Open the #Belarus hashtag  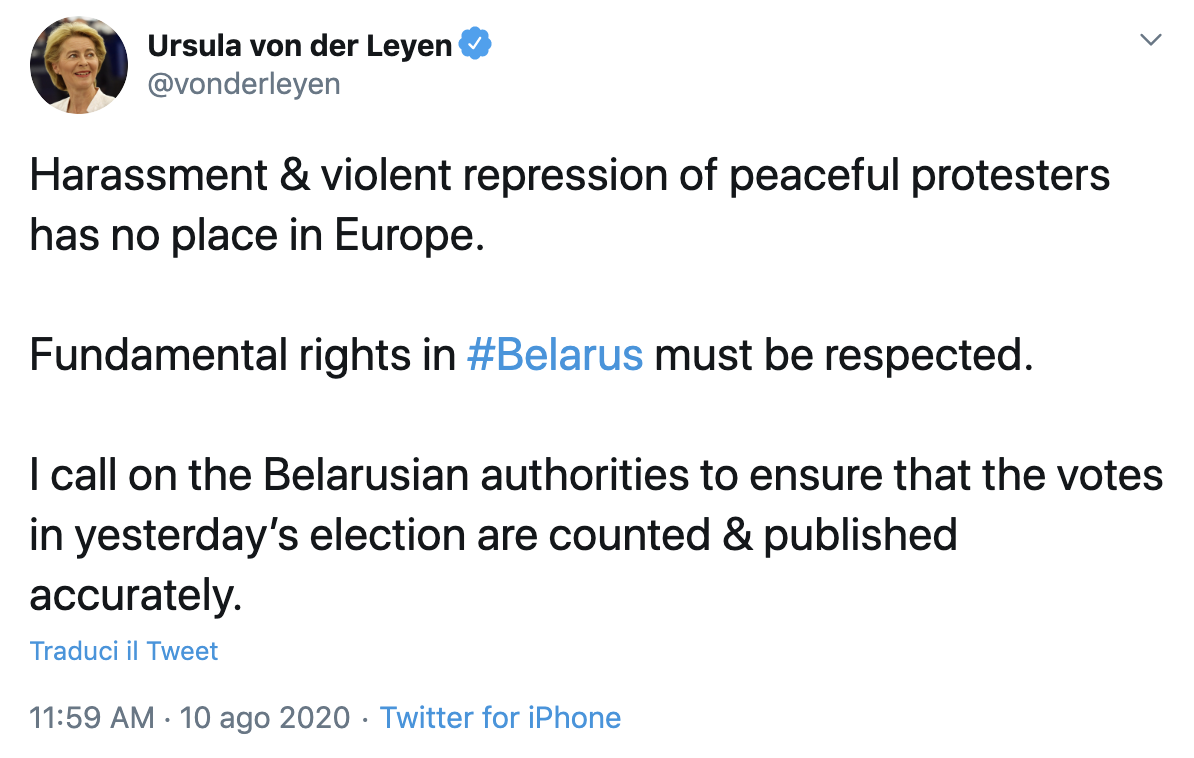tap(555, 355)
